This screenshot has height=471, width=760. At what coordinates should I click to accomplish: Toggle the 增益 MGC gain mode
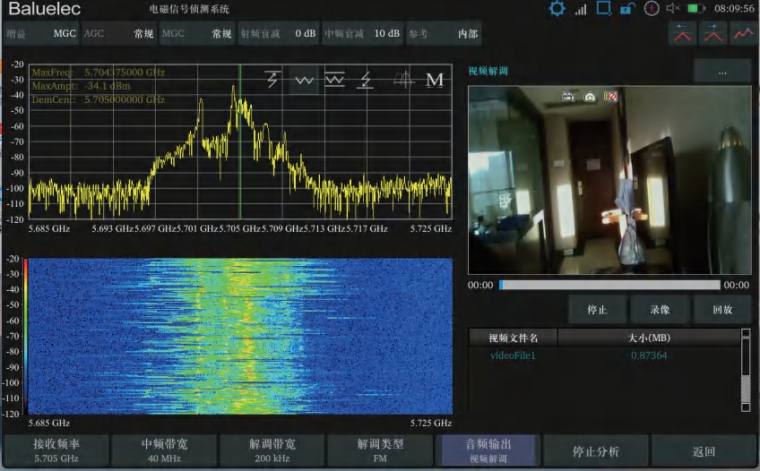pyautogui.click(x=40, y=33)
